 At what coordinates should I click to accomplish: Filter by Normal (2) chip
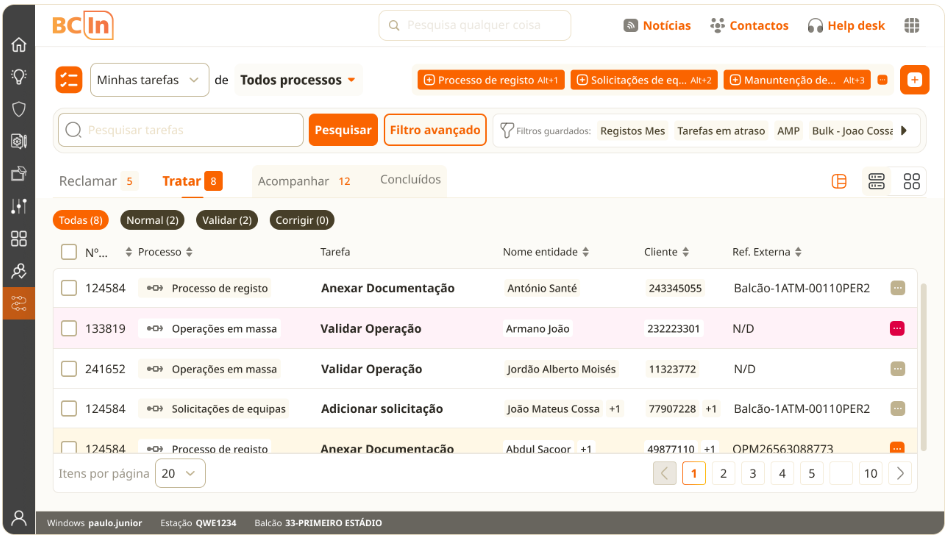(152, 220)
